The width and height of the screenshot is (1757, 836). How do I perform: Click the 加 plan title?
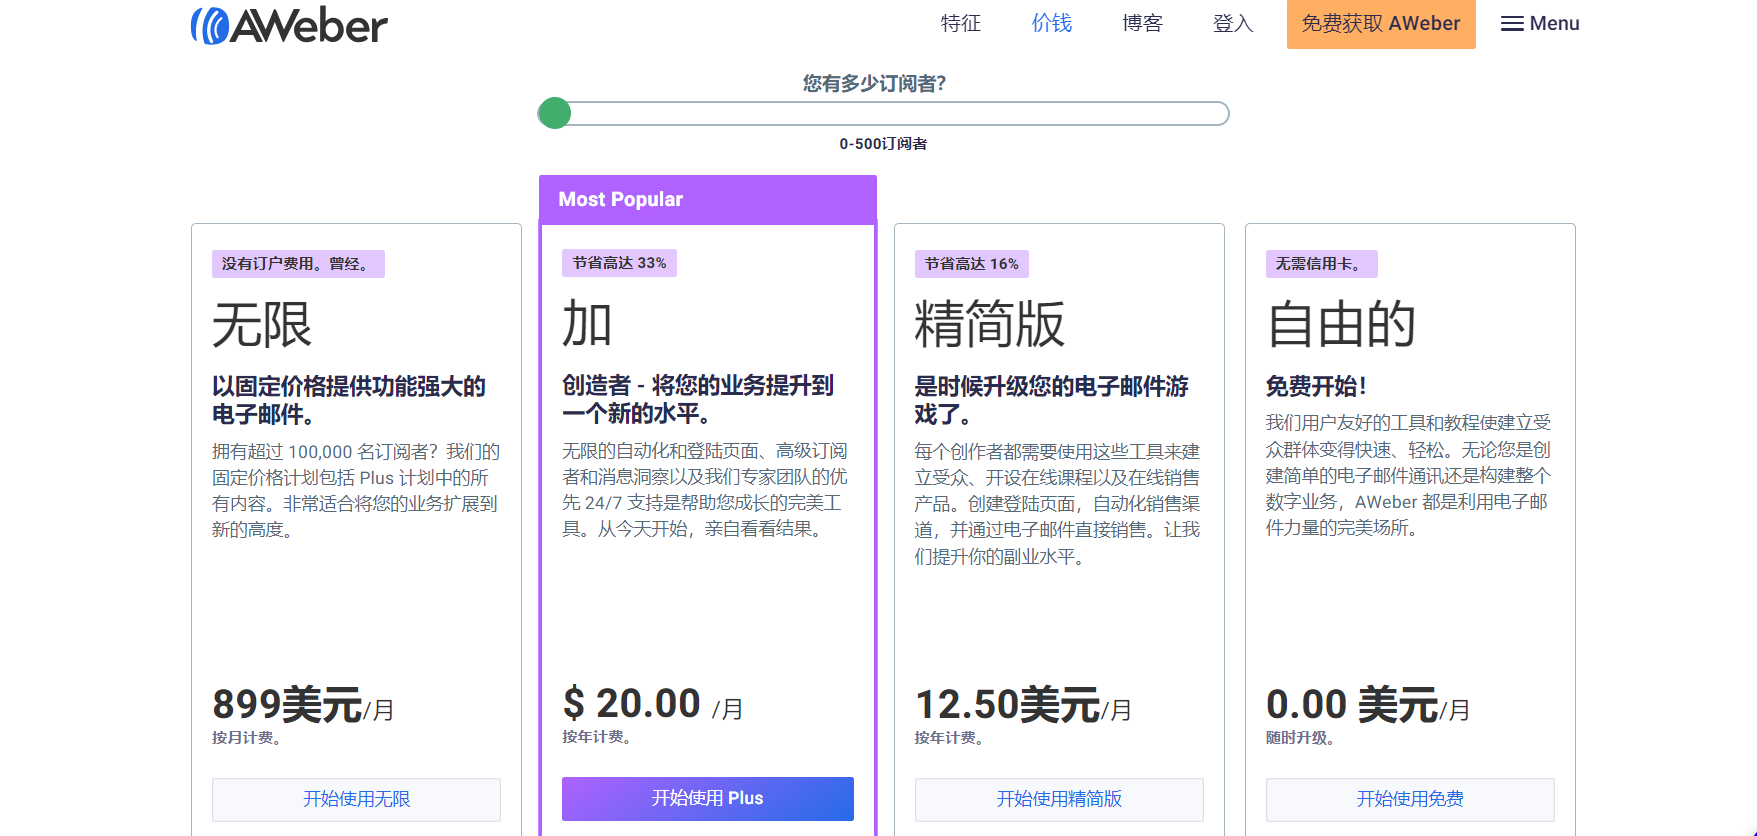pos(587,324)
